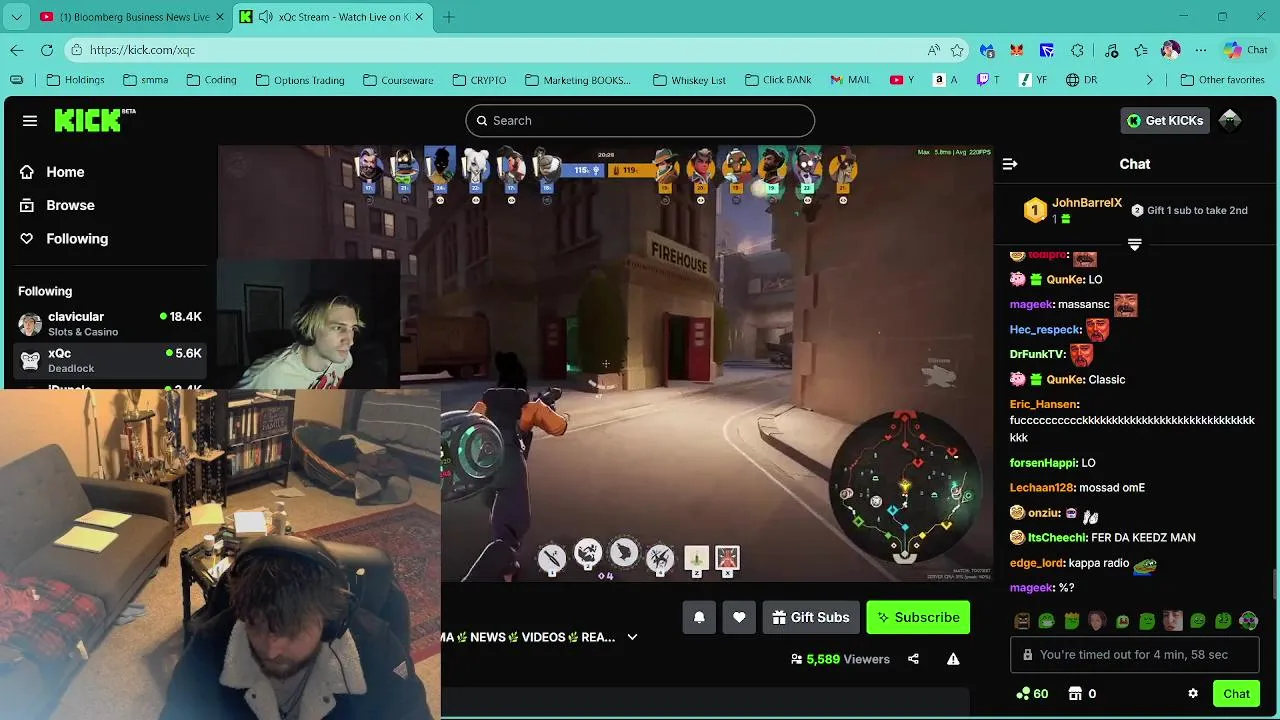Click the green Subscribe button
The width and height of the screenshot is (1280, 720).
[918, 617]
